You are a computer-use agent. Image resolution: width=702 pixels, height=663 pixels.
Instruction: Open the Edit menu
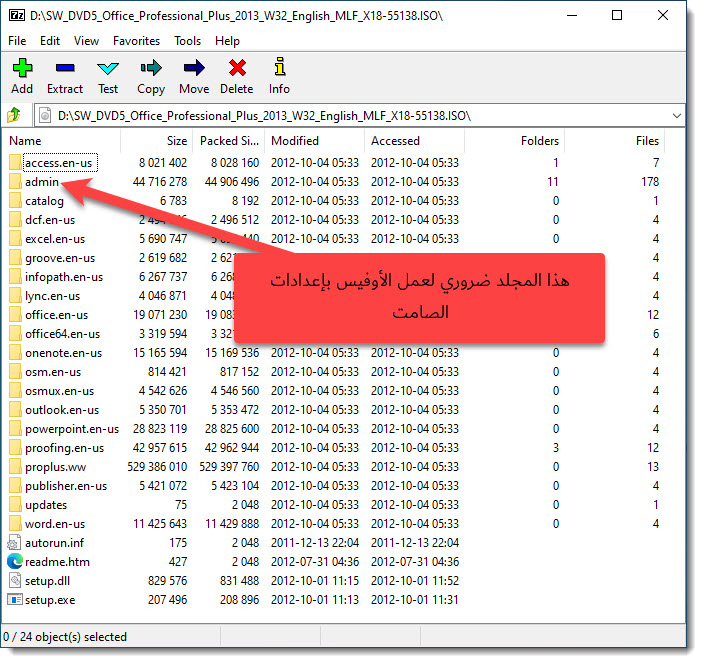click(50, 41)
